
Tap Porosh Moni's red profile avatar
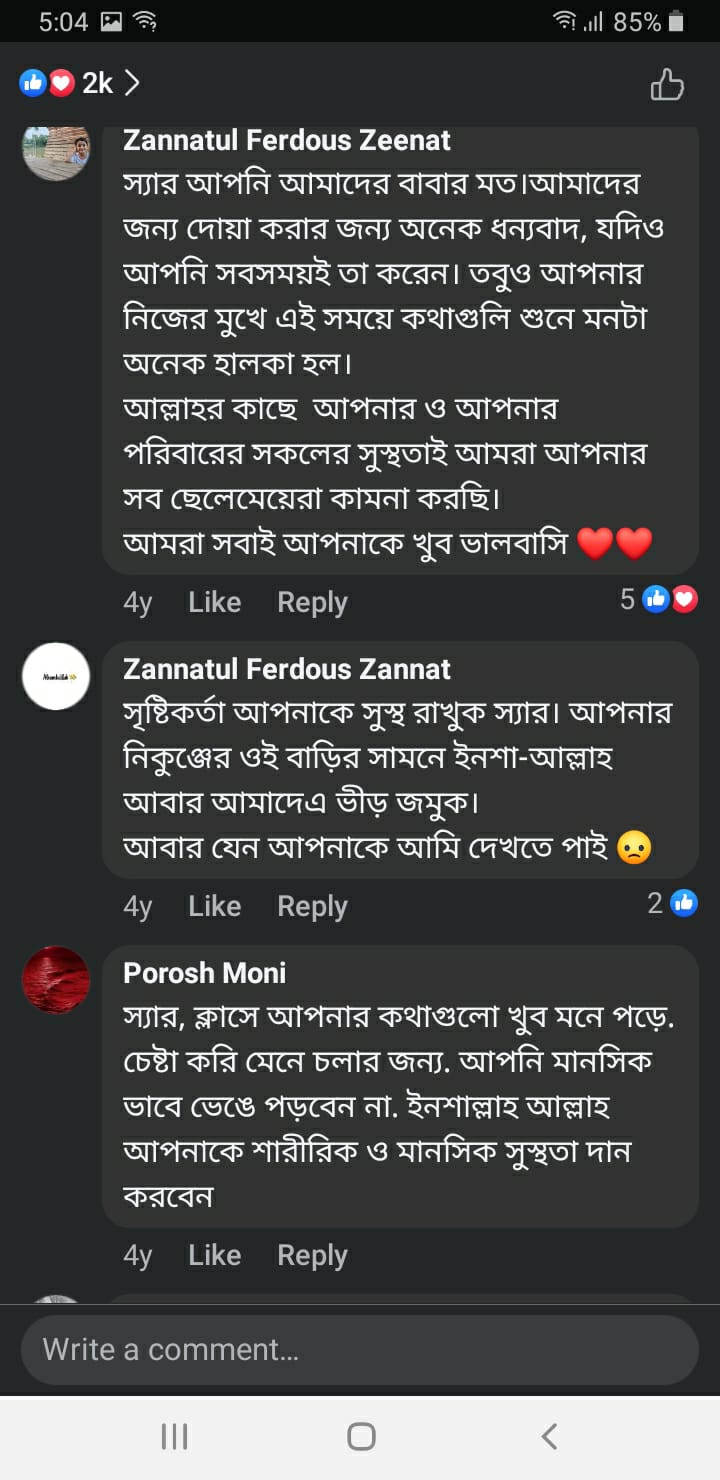pyautogui.click(x=56, y=980)
